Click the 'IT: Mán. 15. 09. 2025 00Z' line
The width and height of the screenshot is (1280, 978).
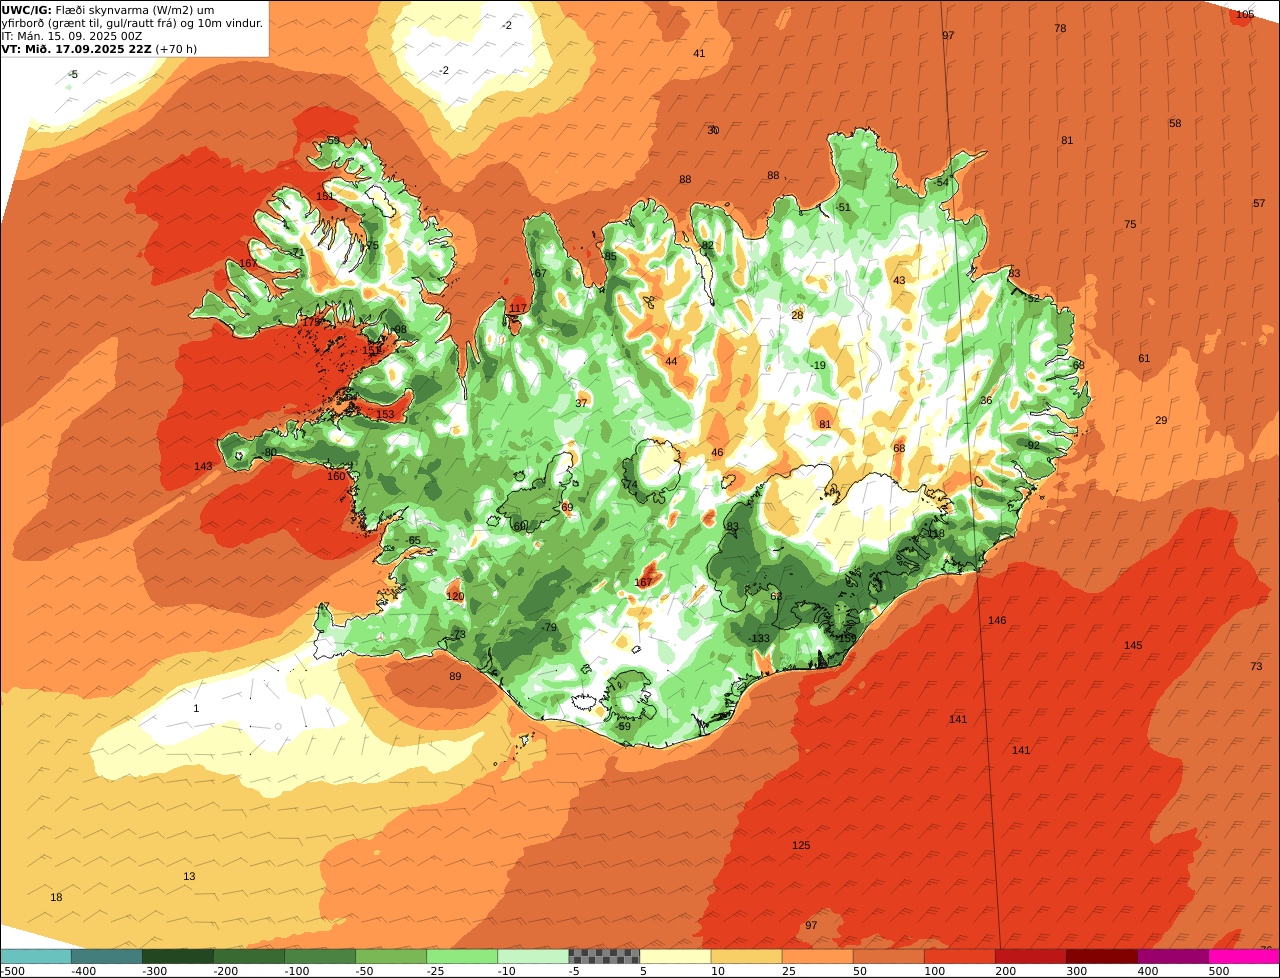click(72, 36)
